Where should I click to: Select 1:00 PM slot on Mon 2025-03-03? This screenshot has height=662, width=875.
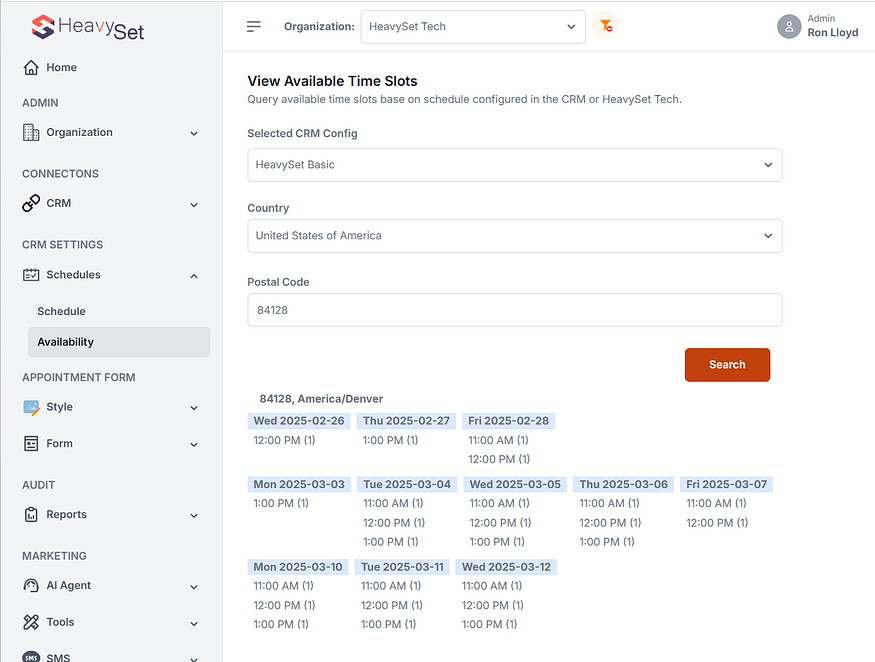[x=281, y=503]
